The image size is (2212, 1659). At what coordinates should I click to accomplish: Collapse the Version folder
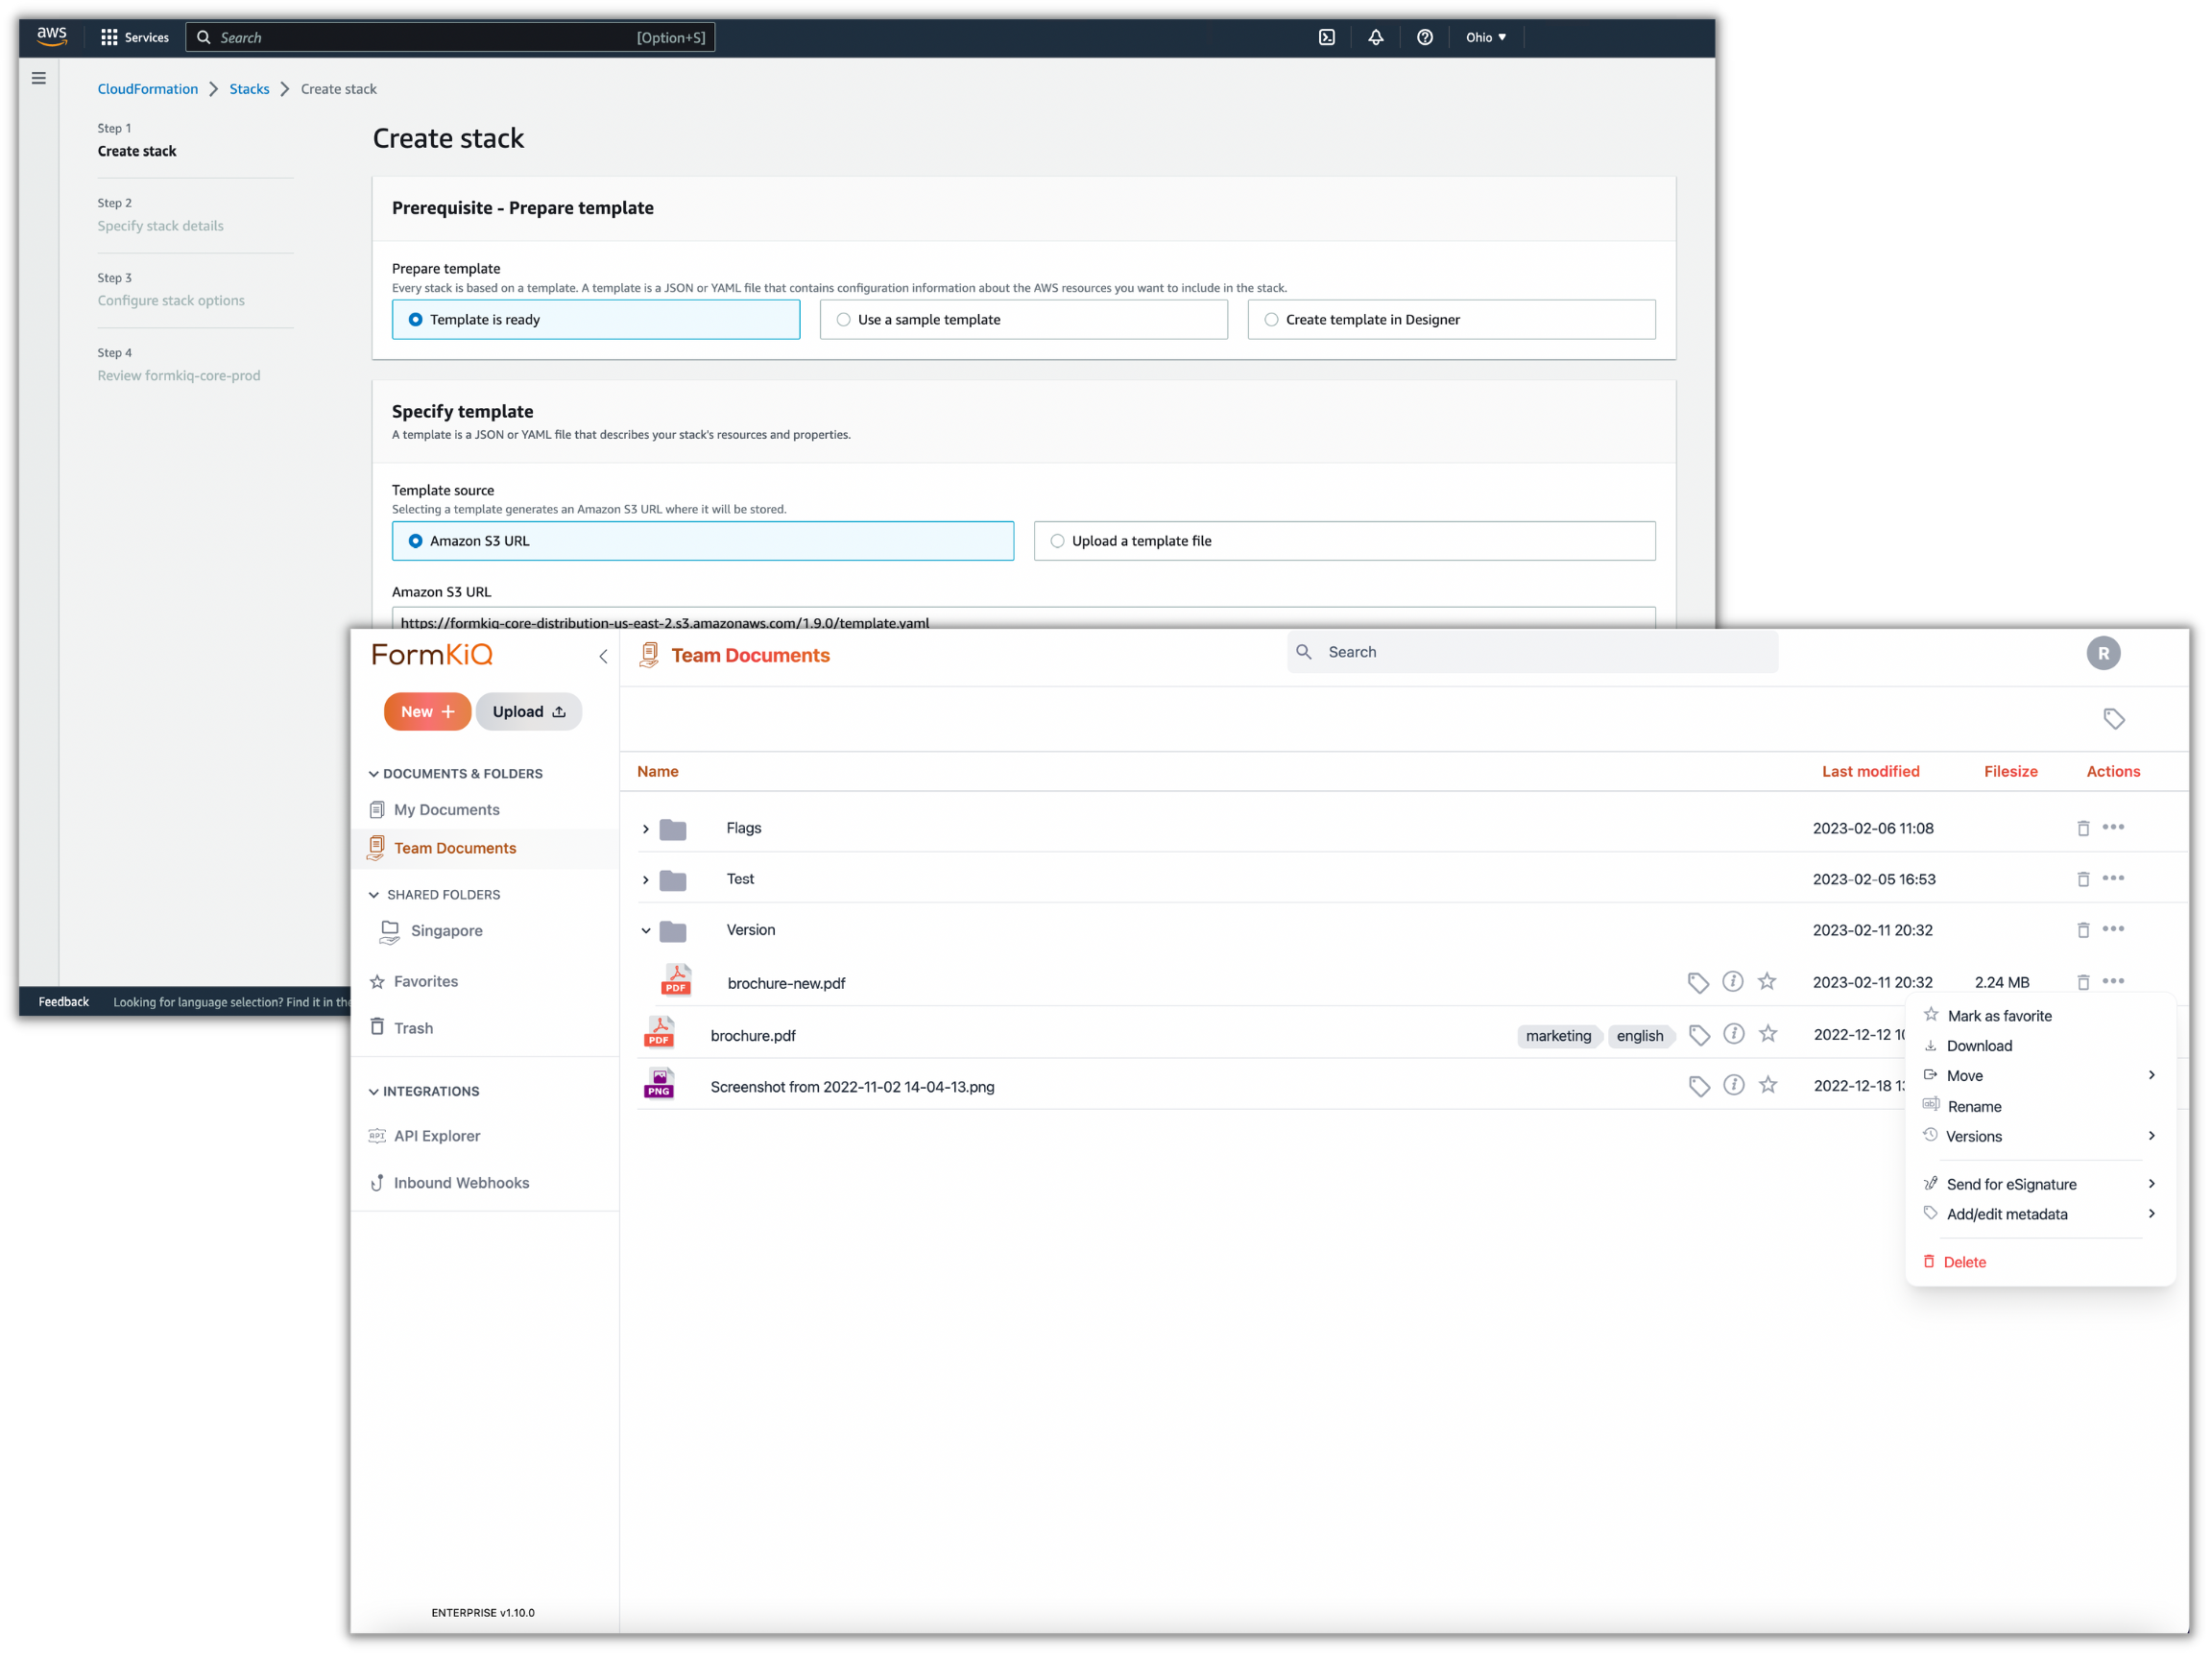tap(646, 930)
